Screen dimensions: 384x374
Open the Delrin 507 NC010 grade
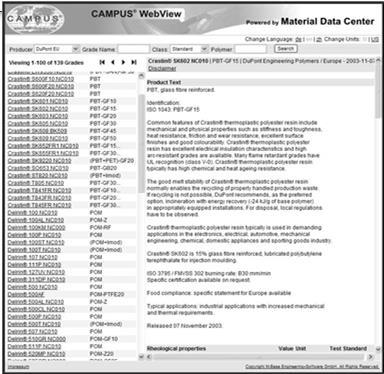coord(32,332)
